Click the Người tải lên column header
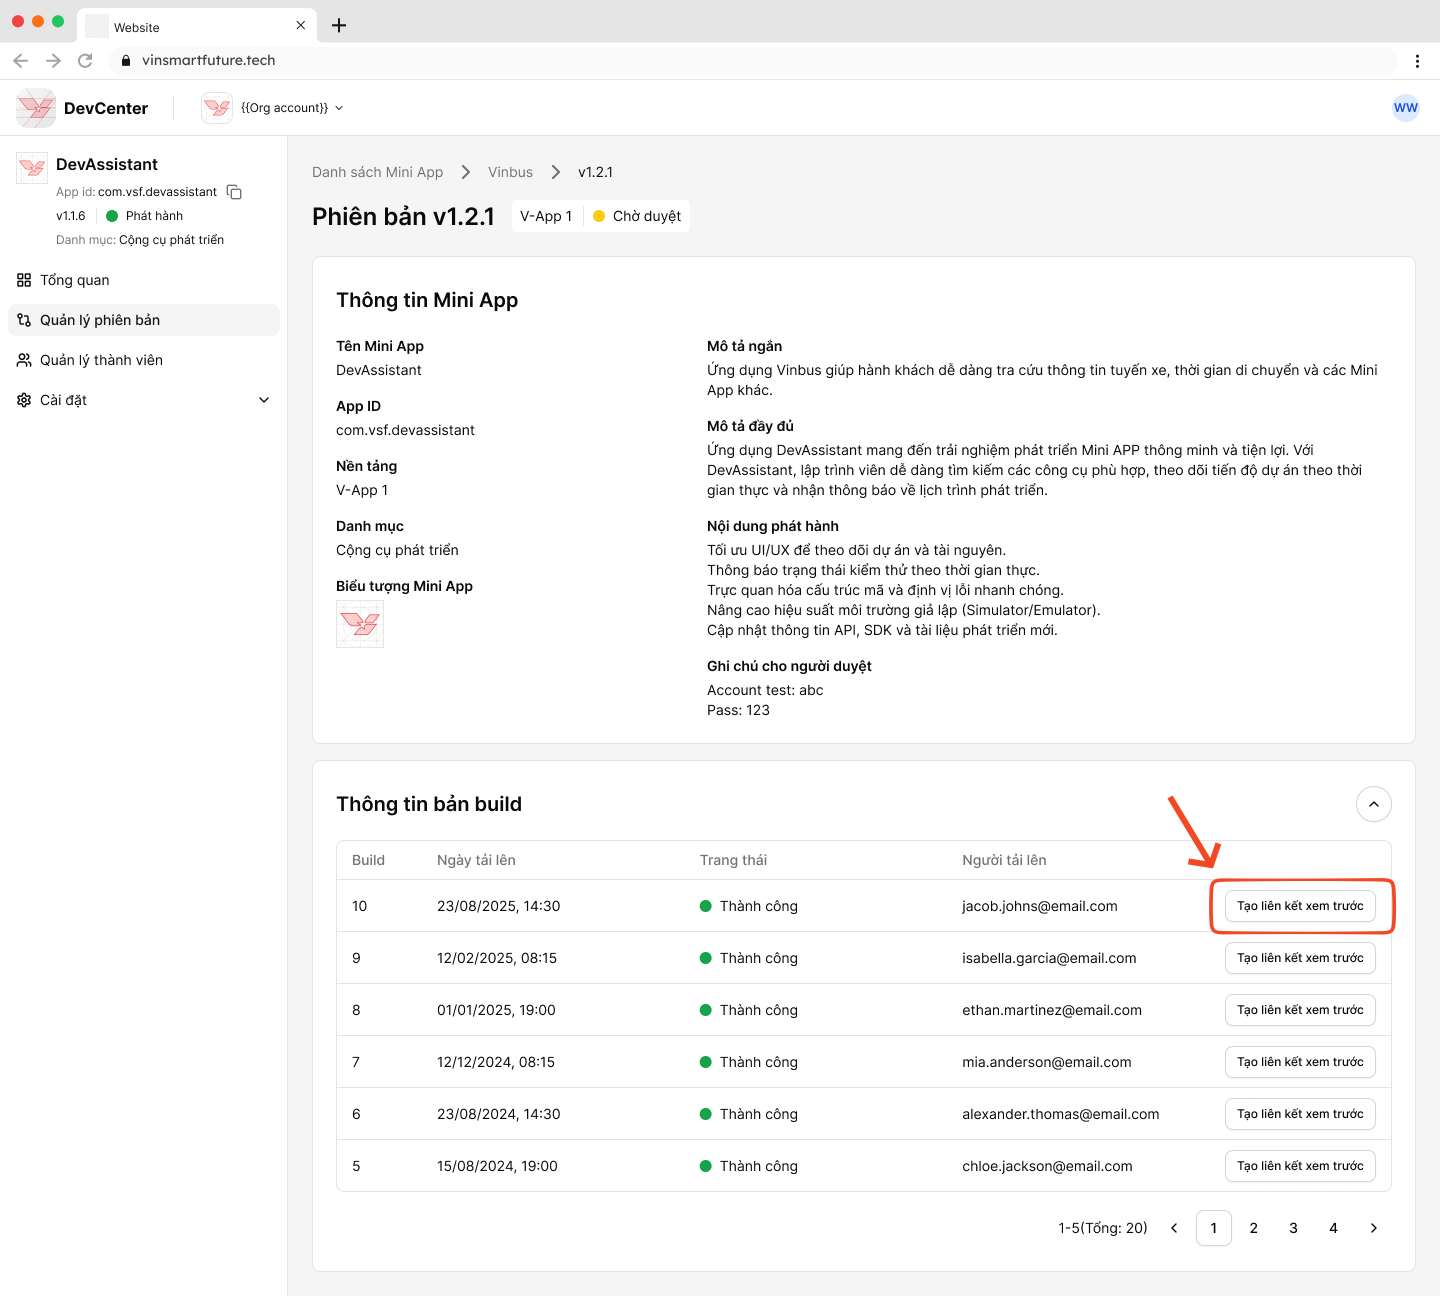 click(x=1004, y=860)
